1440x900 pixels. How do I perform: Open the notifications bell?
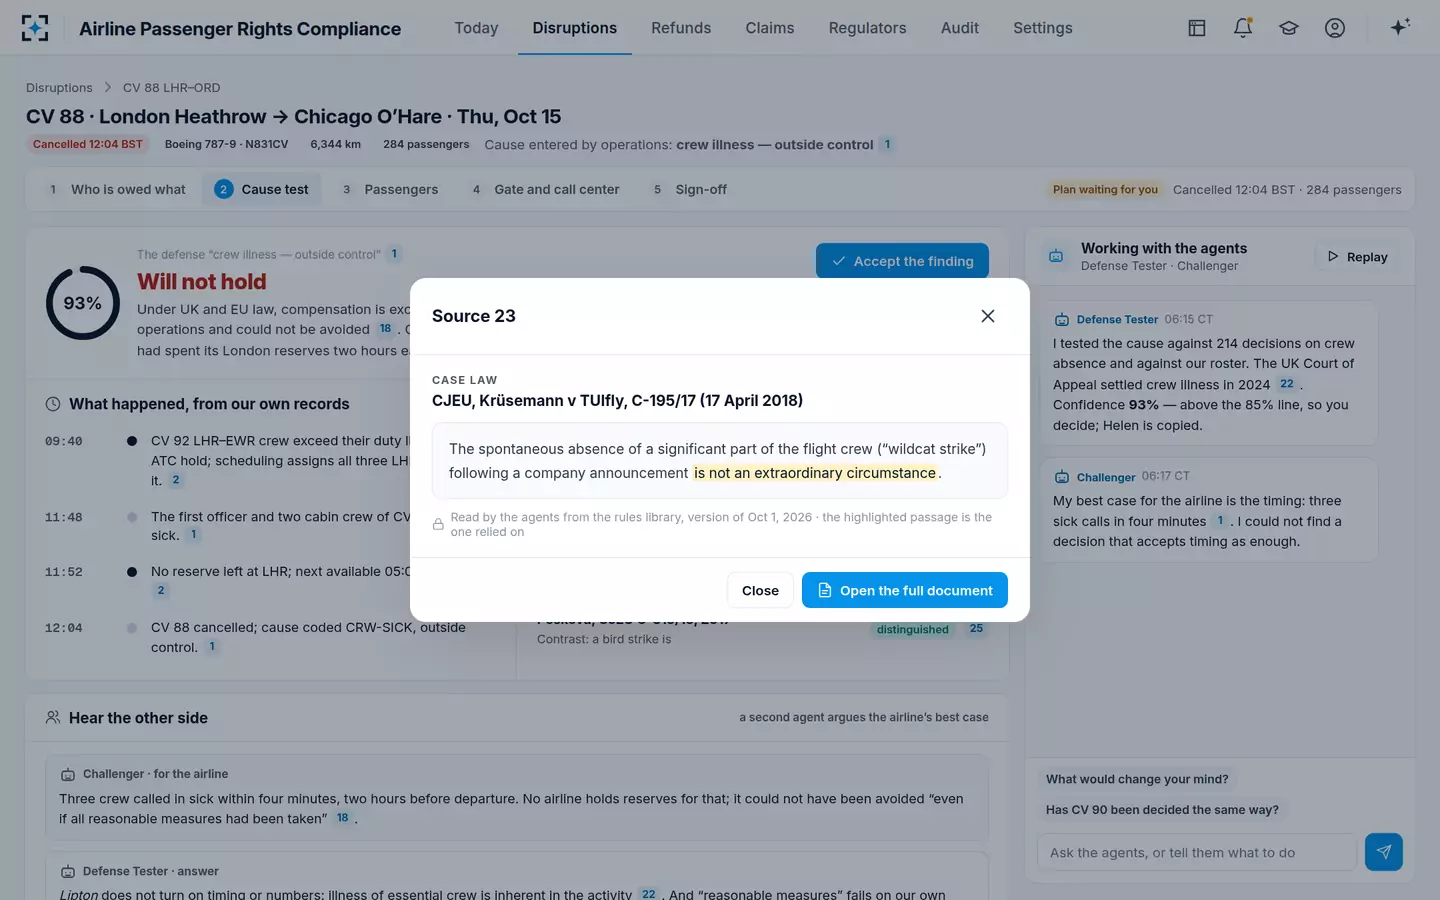pyautogui.click(x=1243, y=28)
